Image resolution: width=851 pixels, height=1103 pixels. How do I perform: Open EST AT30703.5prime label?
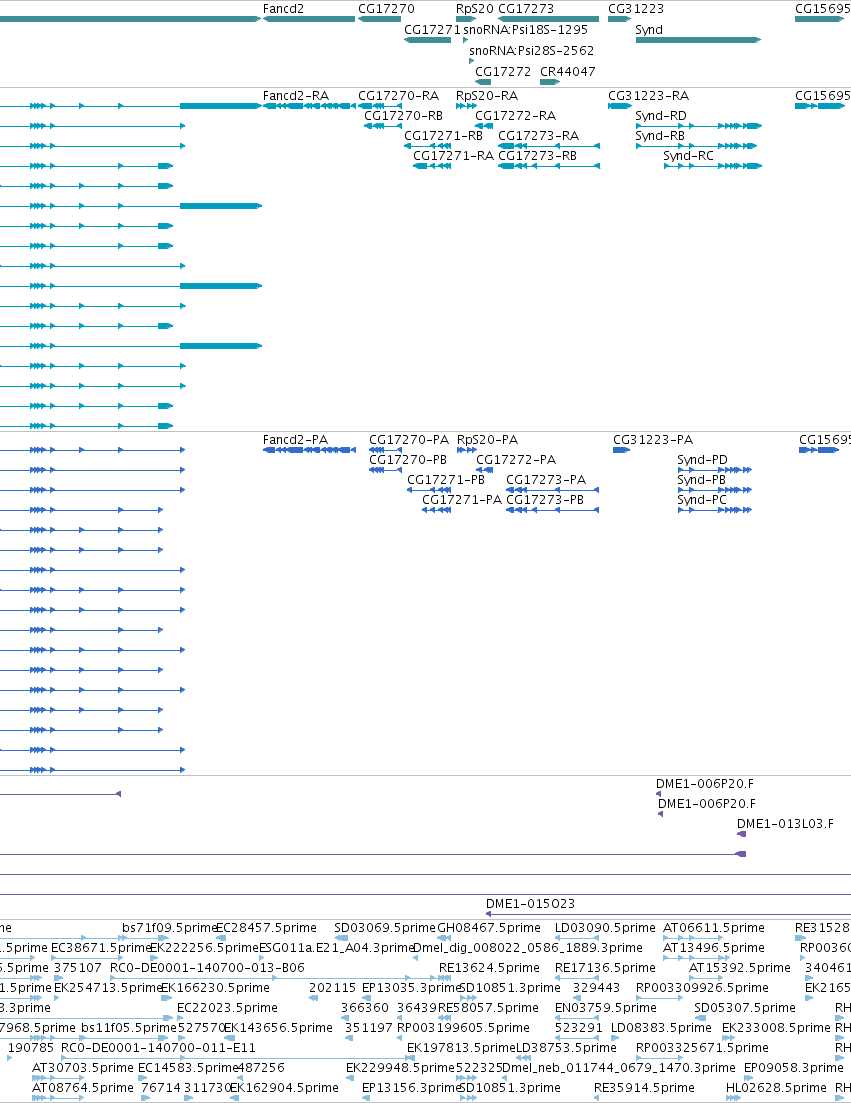[x=82, y=1068]
